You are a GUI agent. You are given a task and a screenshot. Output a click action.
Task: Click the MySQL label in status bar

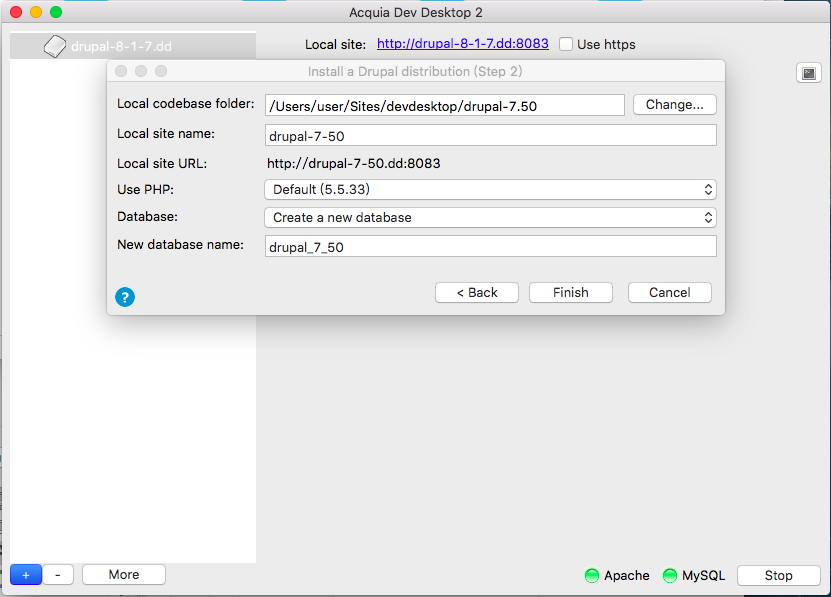click(x=703, y=576)
